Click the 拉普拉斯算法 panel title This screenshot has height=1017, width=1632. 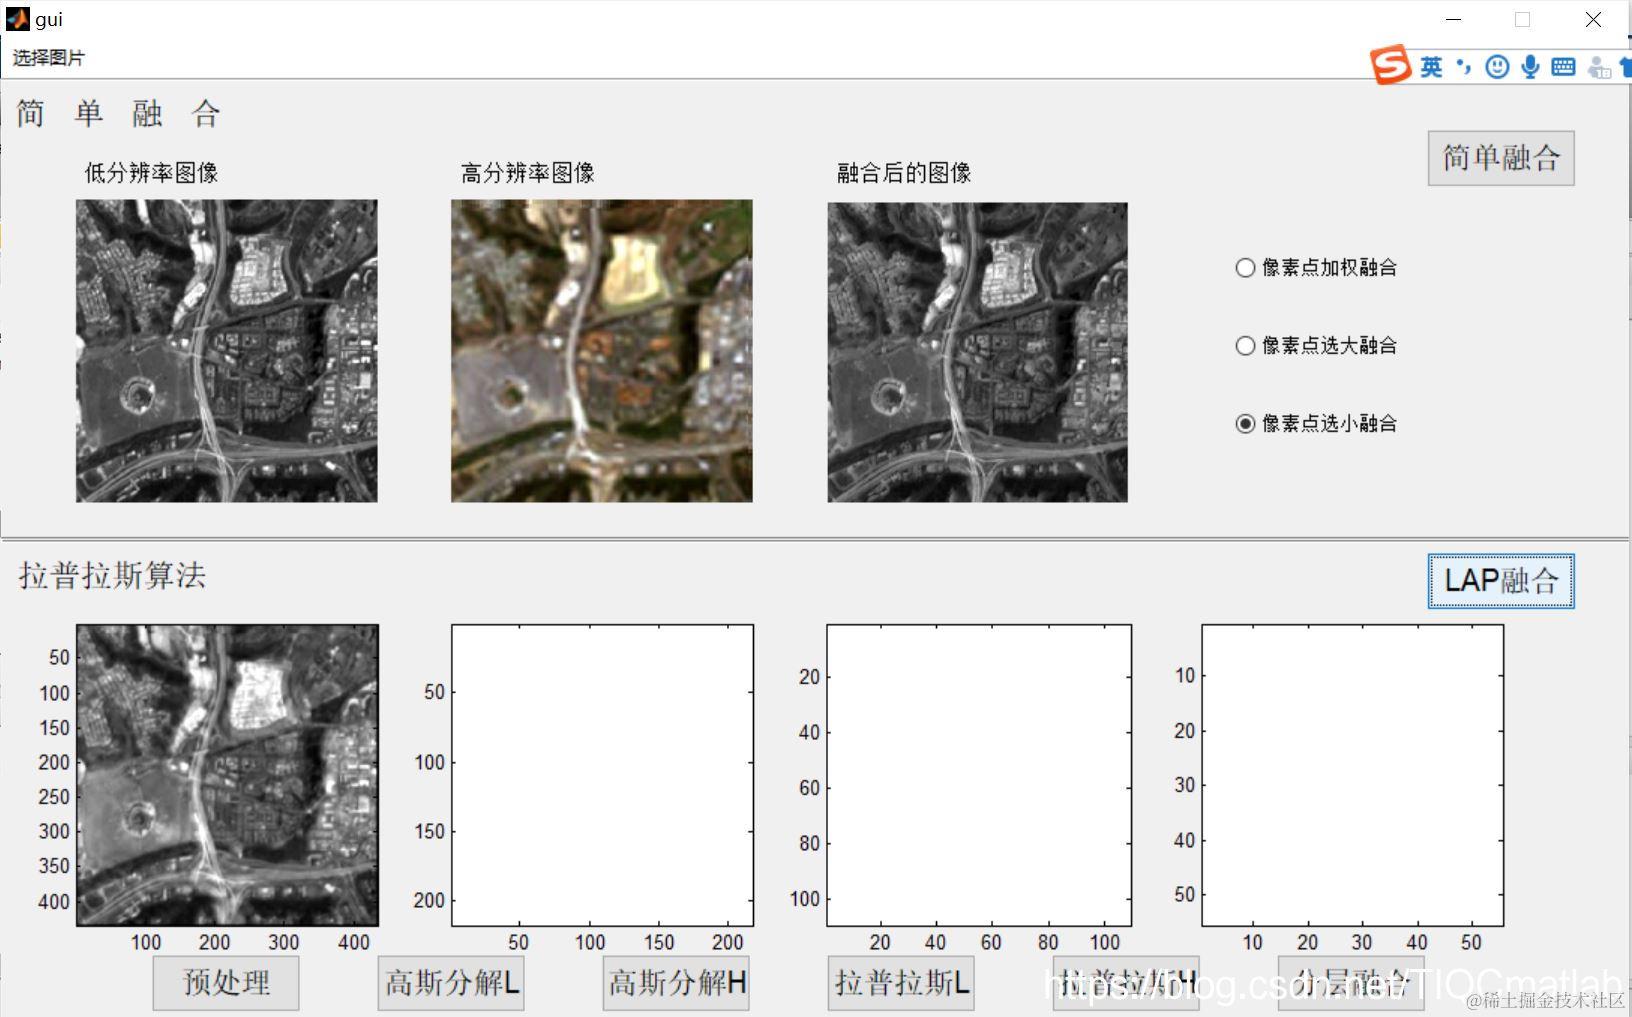[112, 576]
